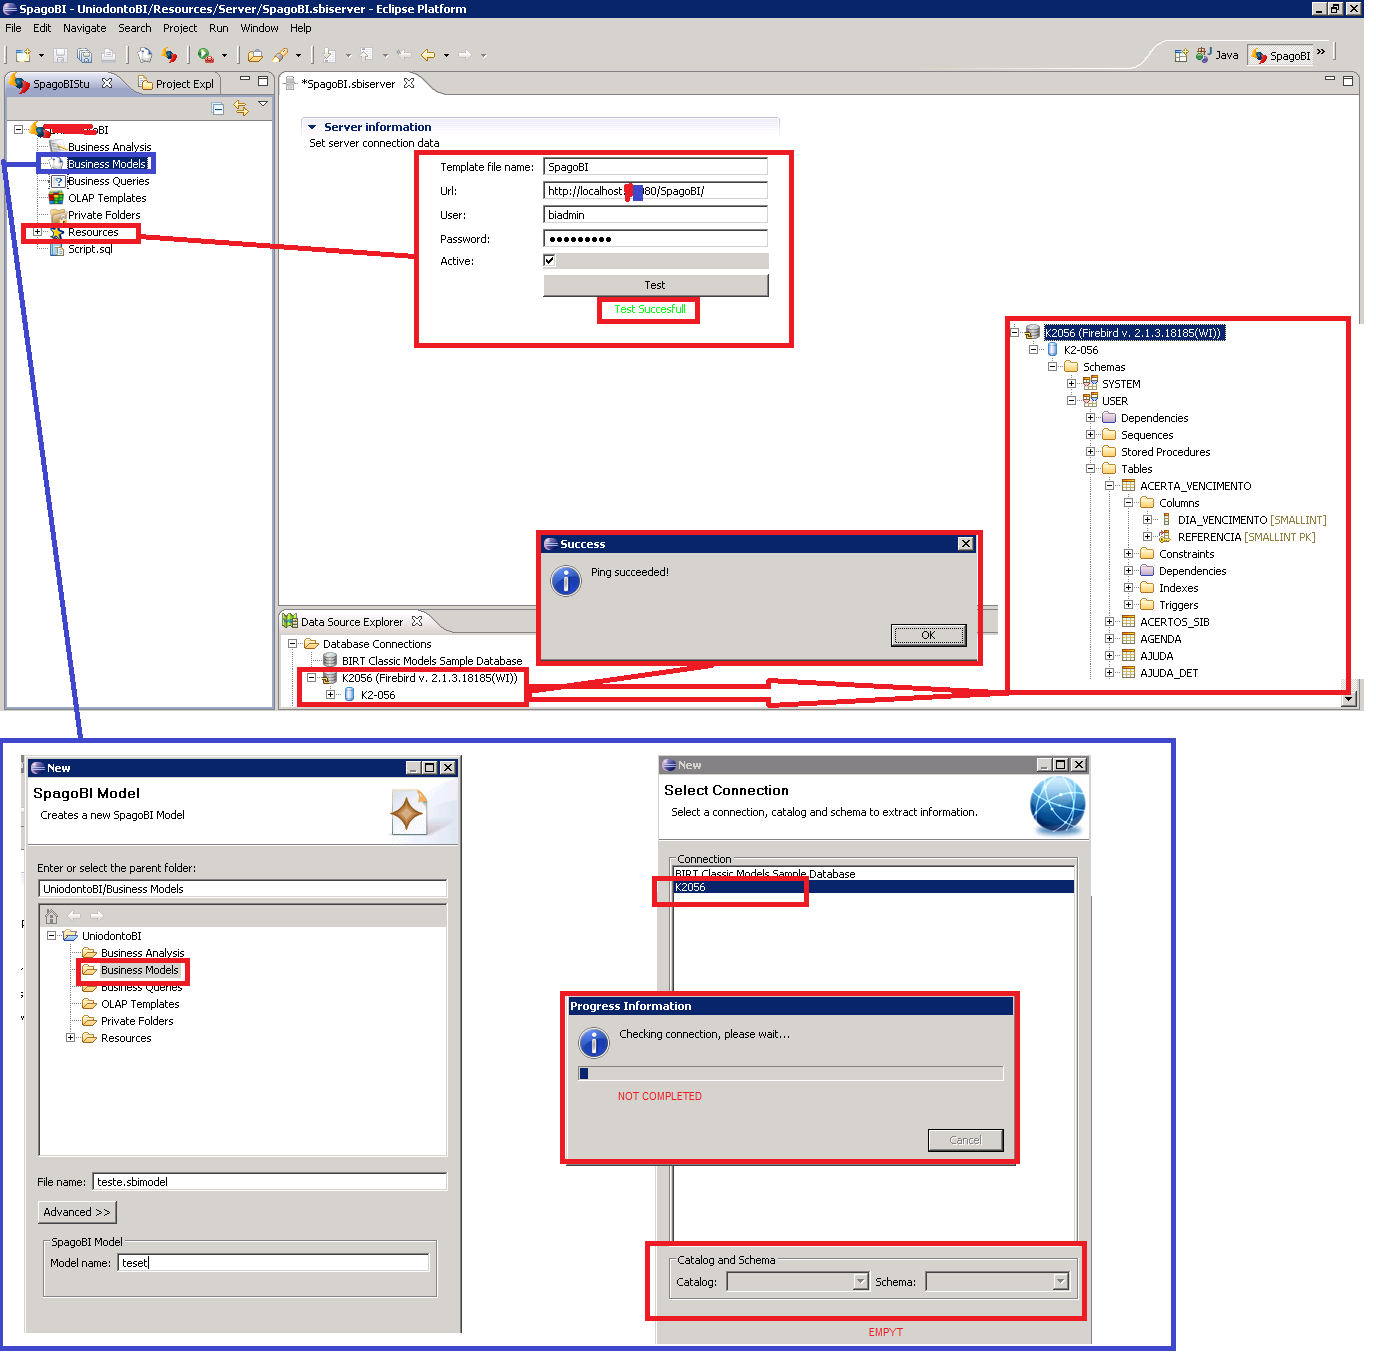Select the K2056 connection in Select Connection list
This screenshot has height=1354, width=1376.
coord(873,887)
